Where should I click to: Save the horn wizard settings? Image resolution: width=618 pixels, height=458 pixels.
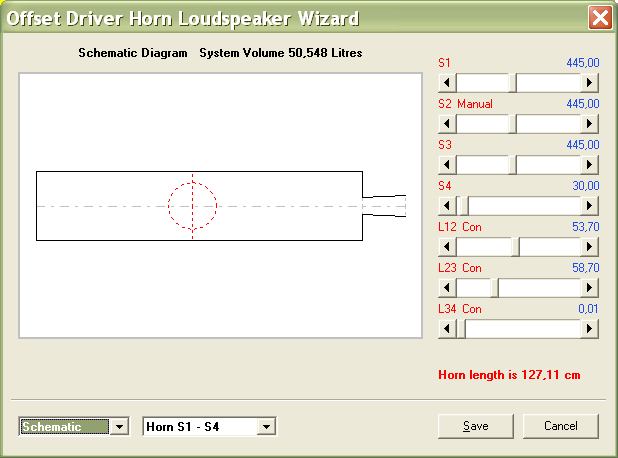(476, 426)
